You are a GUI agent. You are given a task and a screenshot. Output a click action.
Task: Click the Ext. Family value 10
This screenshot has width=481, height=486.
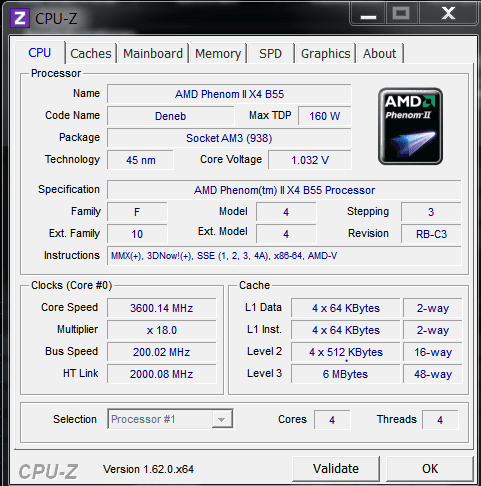point(137,234)
